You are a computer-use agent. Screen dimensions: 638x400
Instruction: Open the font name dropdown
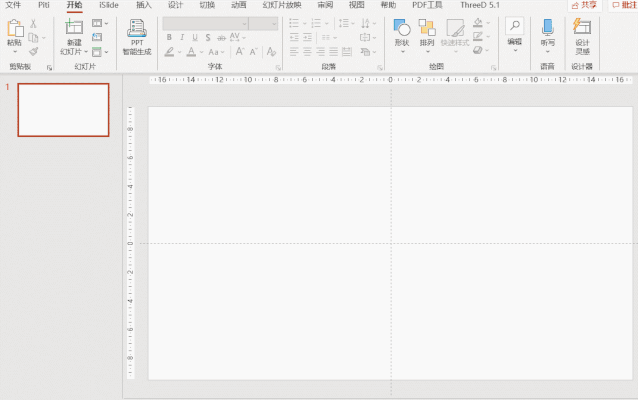(243, 23)
